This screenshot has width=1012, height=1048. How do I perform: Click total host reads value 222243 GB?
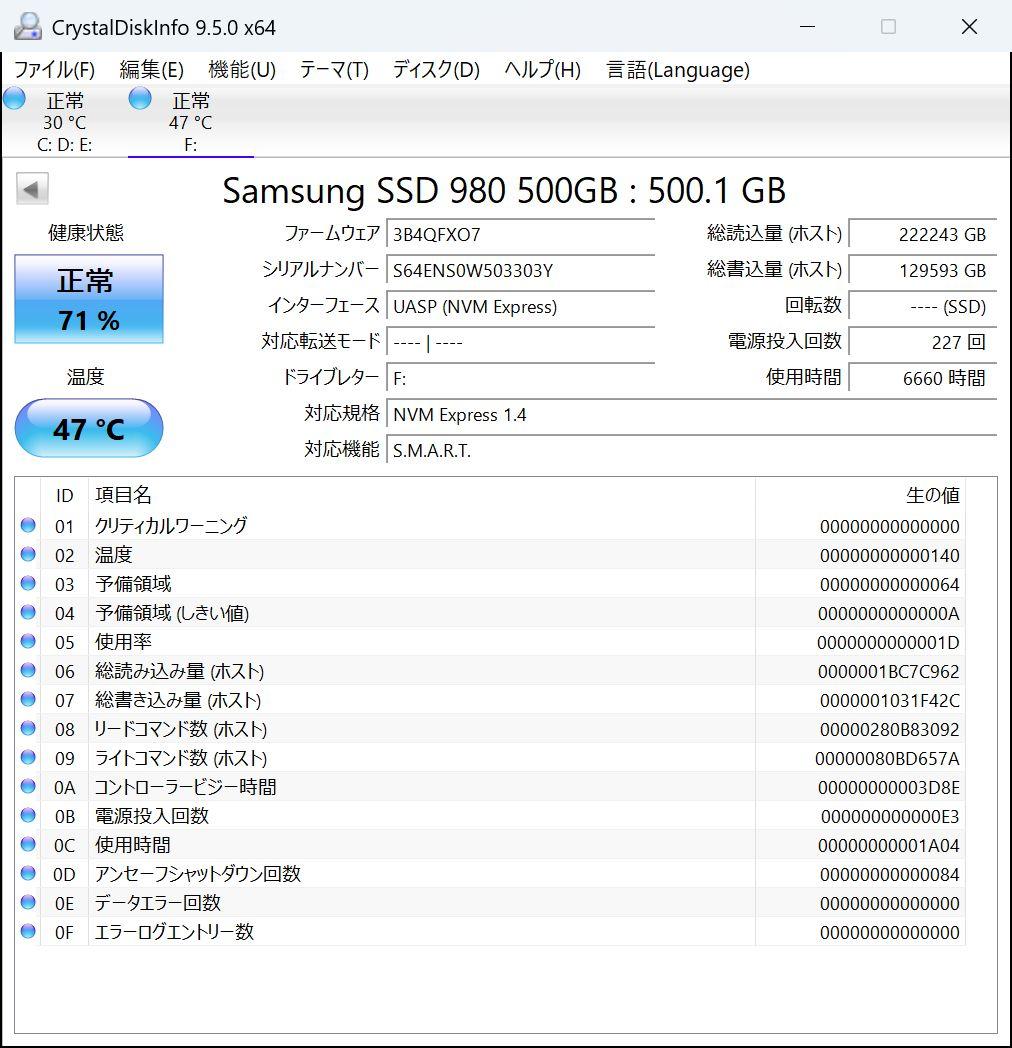922,235
